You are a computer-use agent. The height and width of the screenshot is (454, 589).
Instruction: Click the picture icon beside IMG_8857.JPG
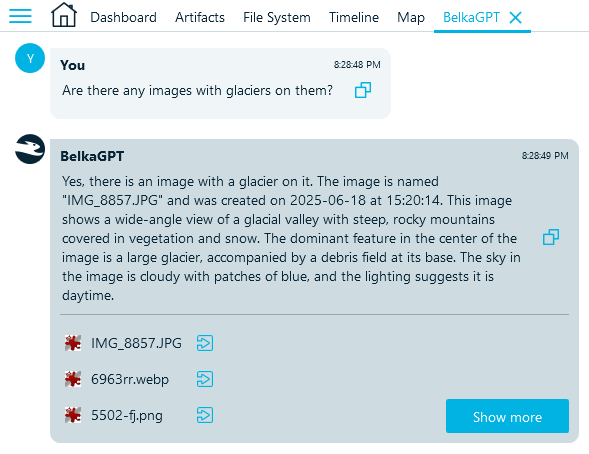pos(73,343)
